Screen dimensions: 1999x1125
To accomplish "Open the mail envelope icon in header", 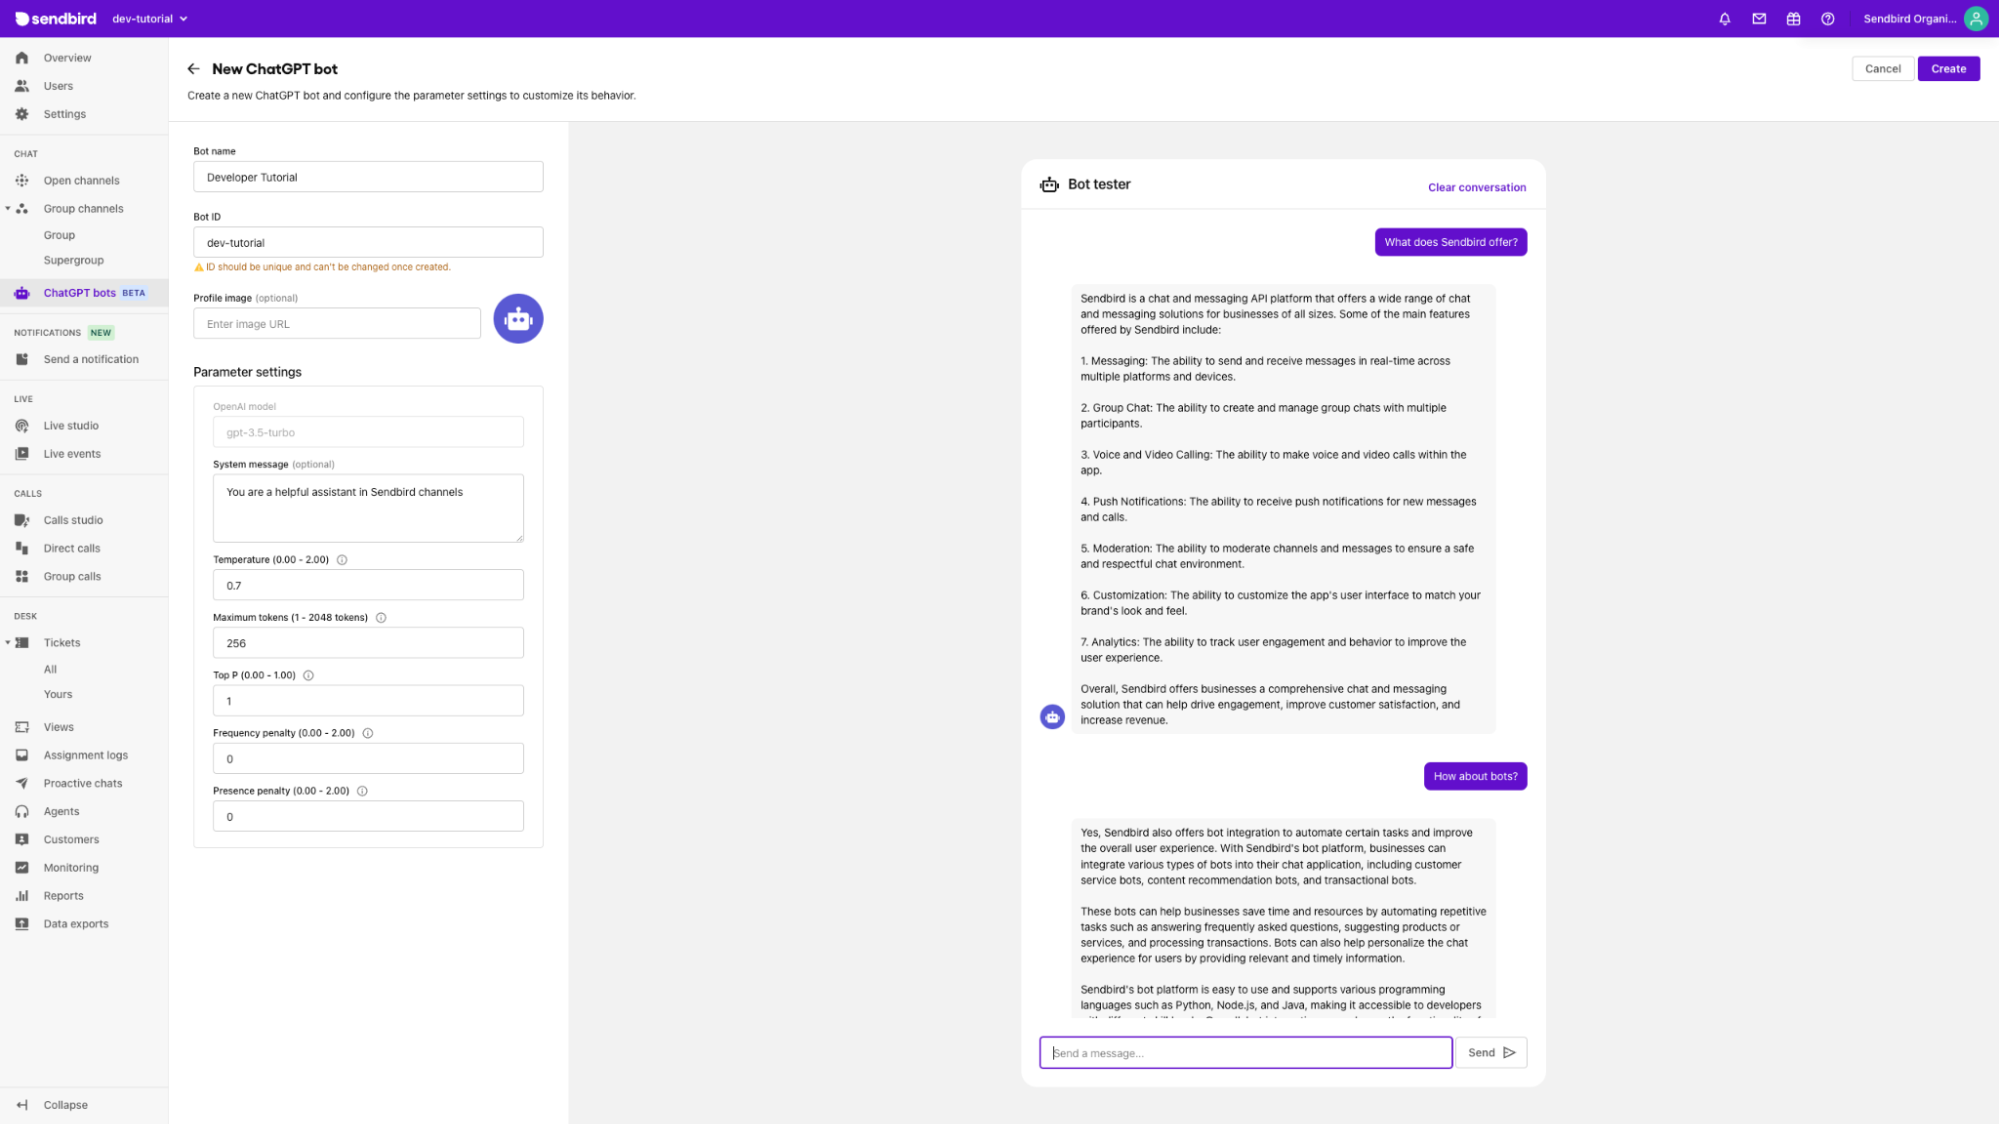I will pyautogui.click(x=1759, y=19).
